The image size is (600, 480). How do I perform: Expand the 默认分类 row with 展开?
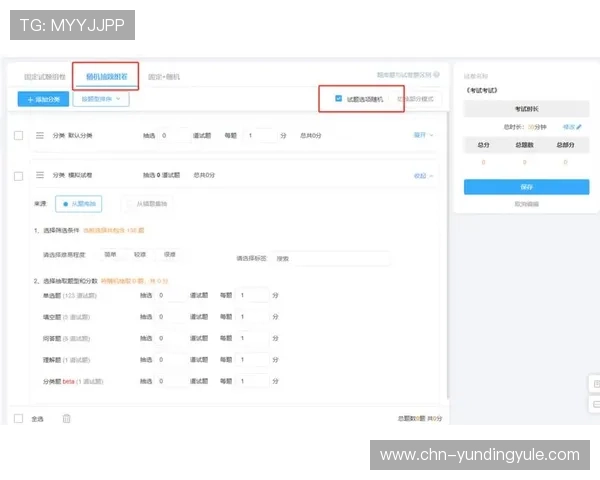coord(424,135)
